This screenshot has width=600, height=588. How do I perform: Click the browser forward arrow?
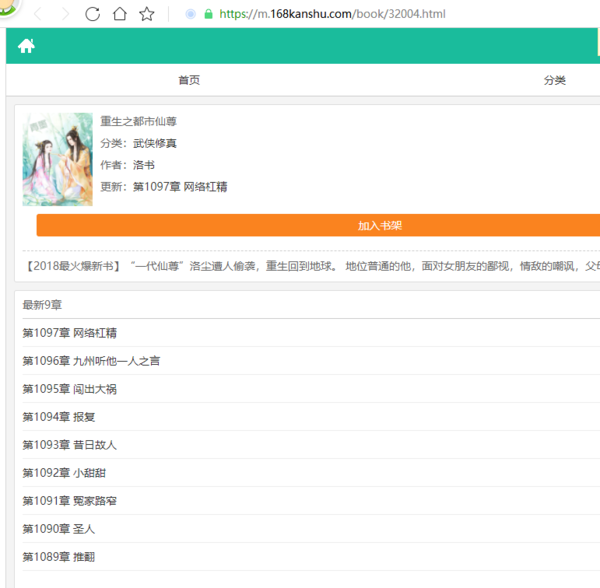65,14
